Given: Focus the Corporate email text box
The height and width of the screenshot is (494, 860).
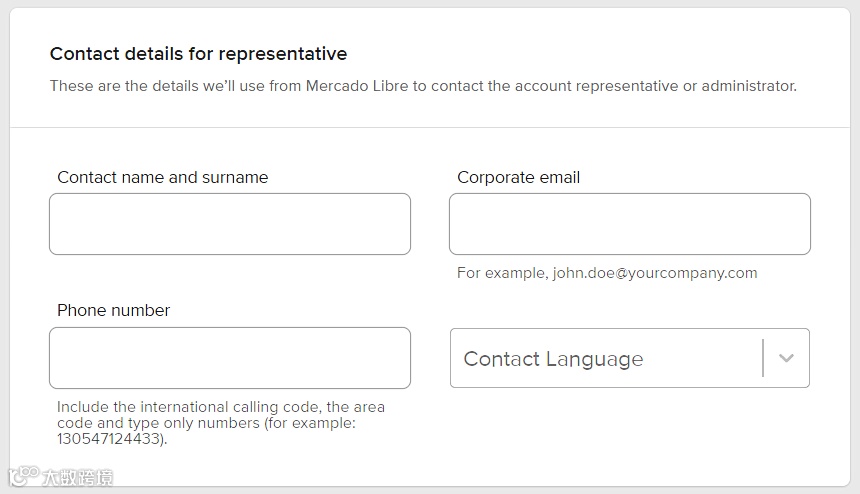Looking at the screenshot, I should pyautogui.click(x=630, y=224).
